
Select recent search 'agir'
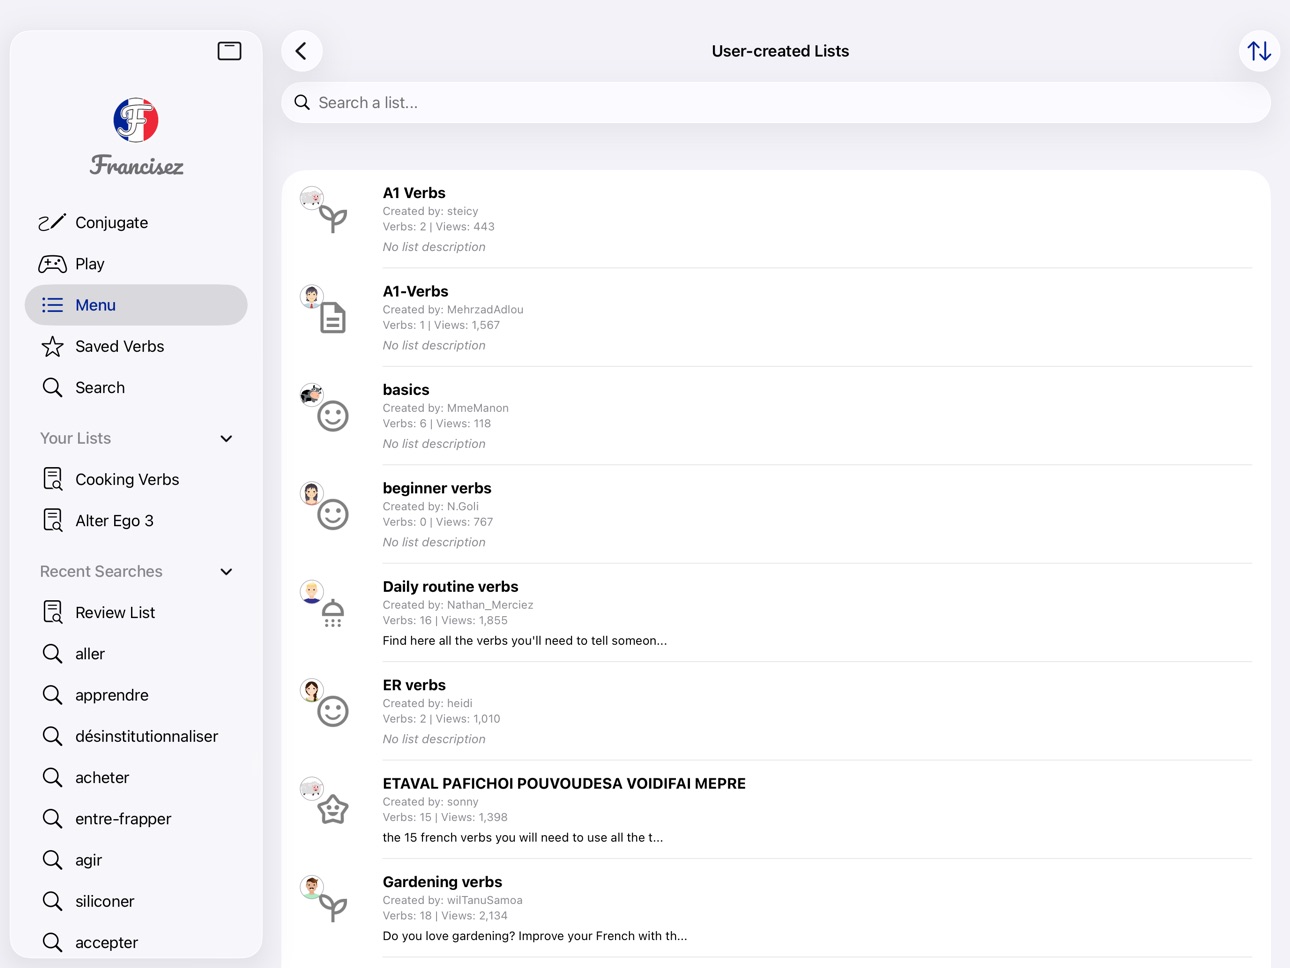[x=136, y=860]
